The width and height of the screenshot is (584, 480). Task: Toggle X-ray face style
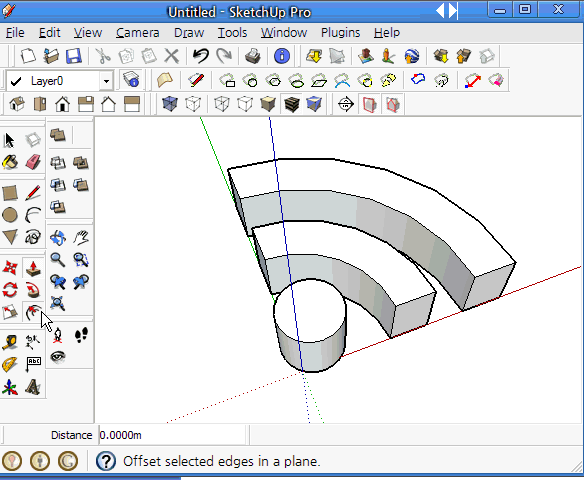coord(170,104)
